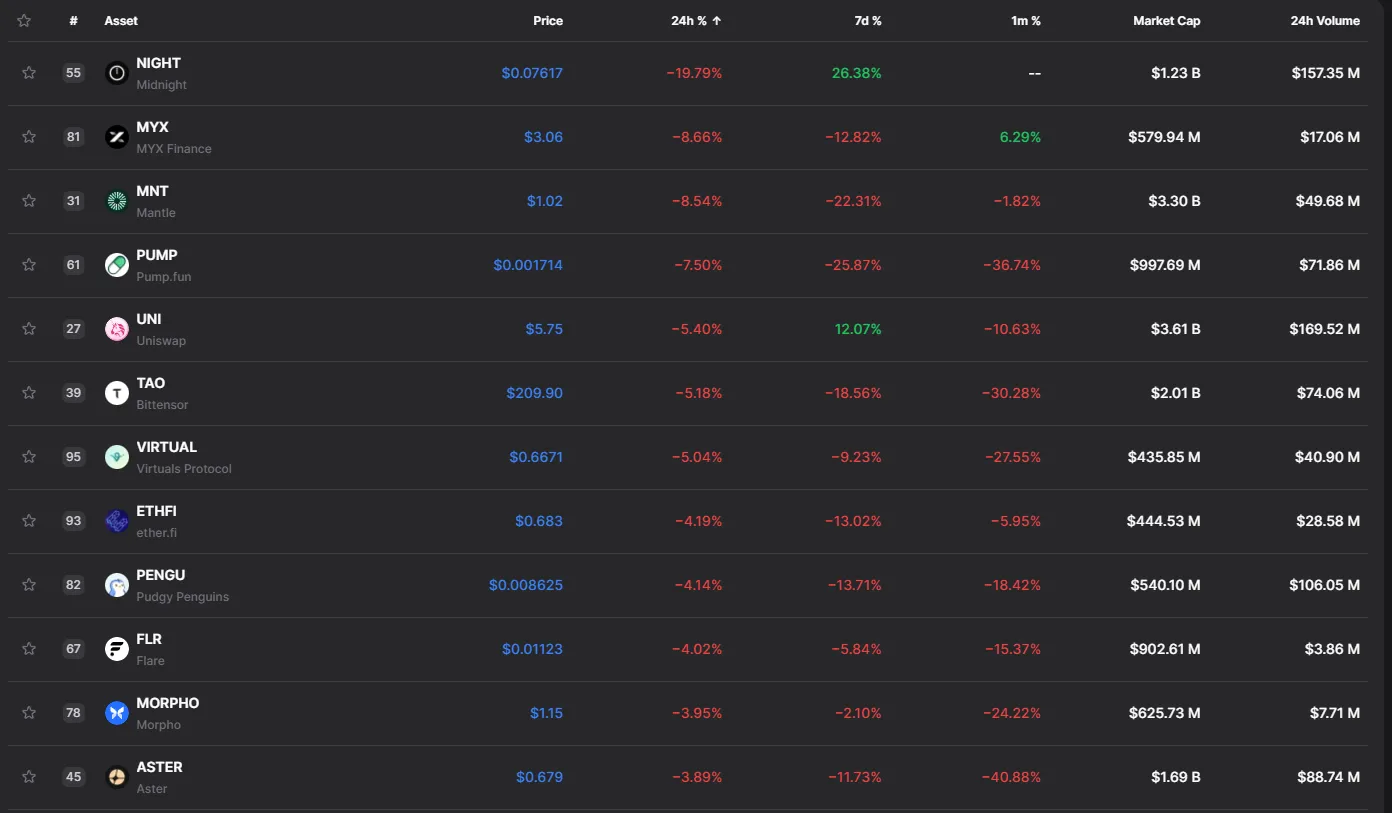The image size is (1392, 813).
Task: Click the Uniswap unicorn icon
Action: point(117,329)
